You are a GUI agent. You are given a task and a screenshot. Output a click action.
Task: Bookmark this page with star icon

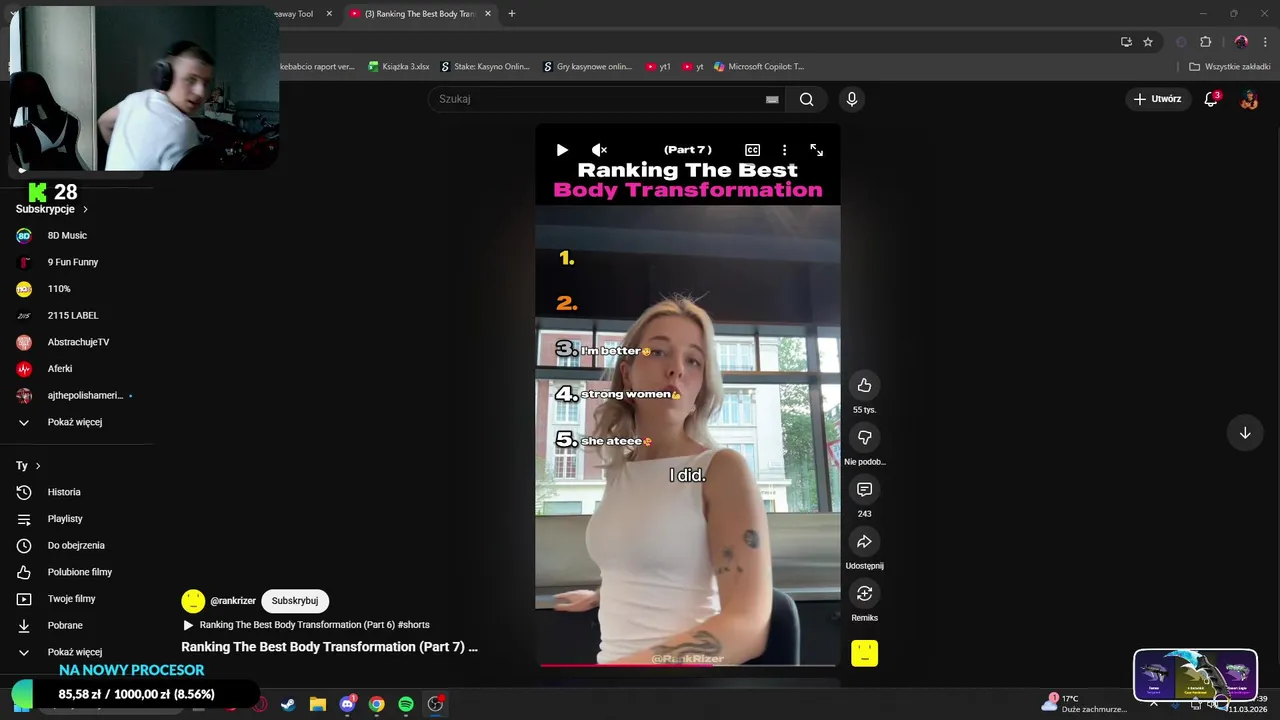(x=1148, y=42)
